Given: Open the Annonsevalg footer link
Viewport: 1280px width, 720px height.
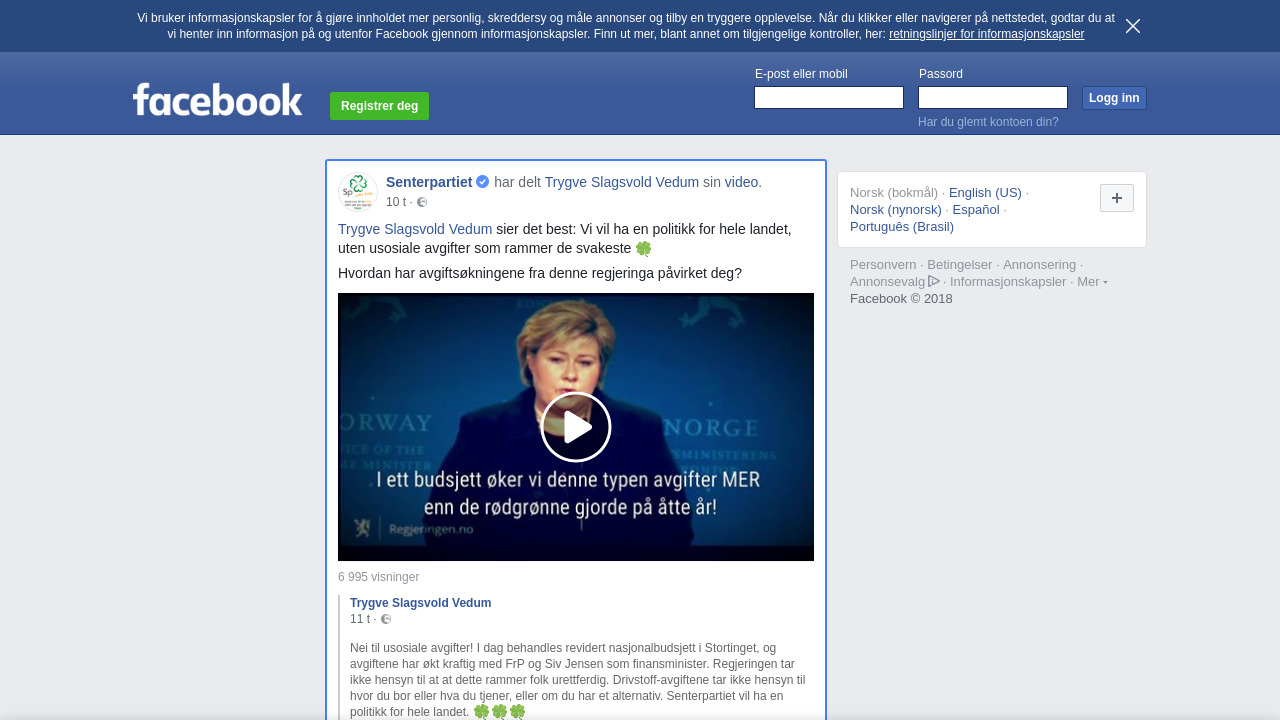Looking at the screenshot, I should 888,282.
